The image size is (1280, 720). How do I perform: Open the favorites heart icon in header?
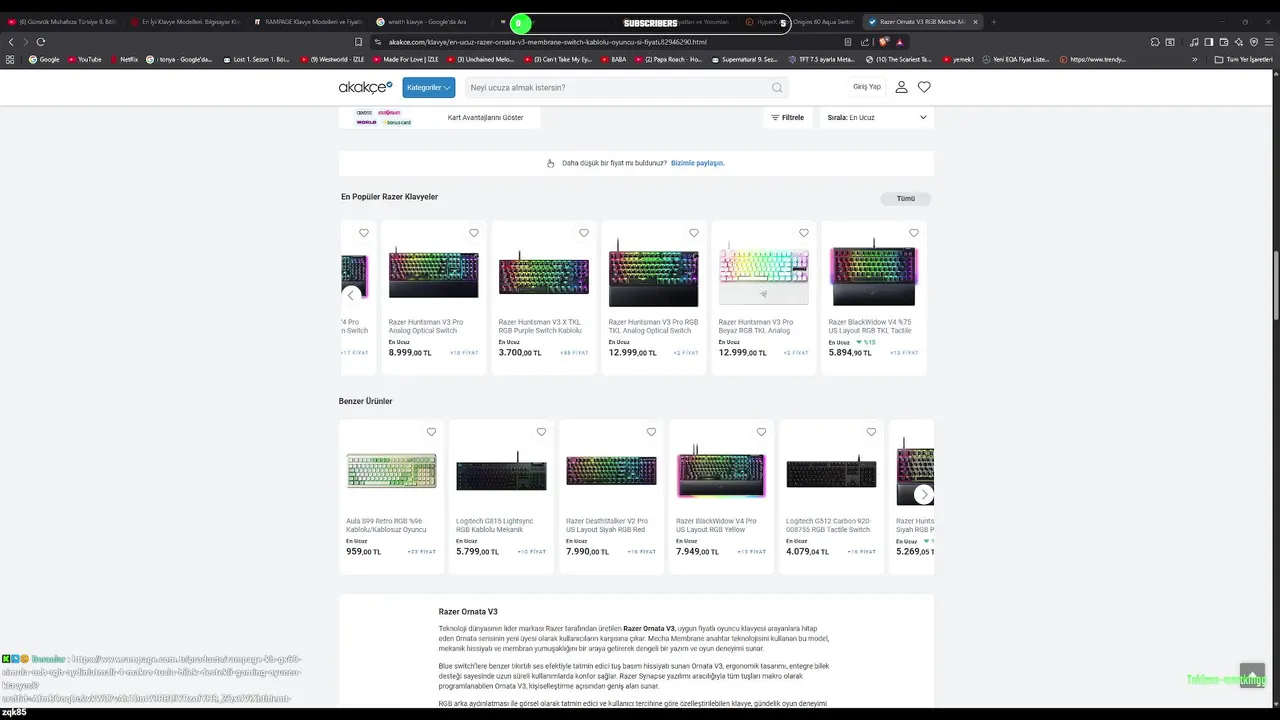tap(924, 87)
